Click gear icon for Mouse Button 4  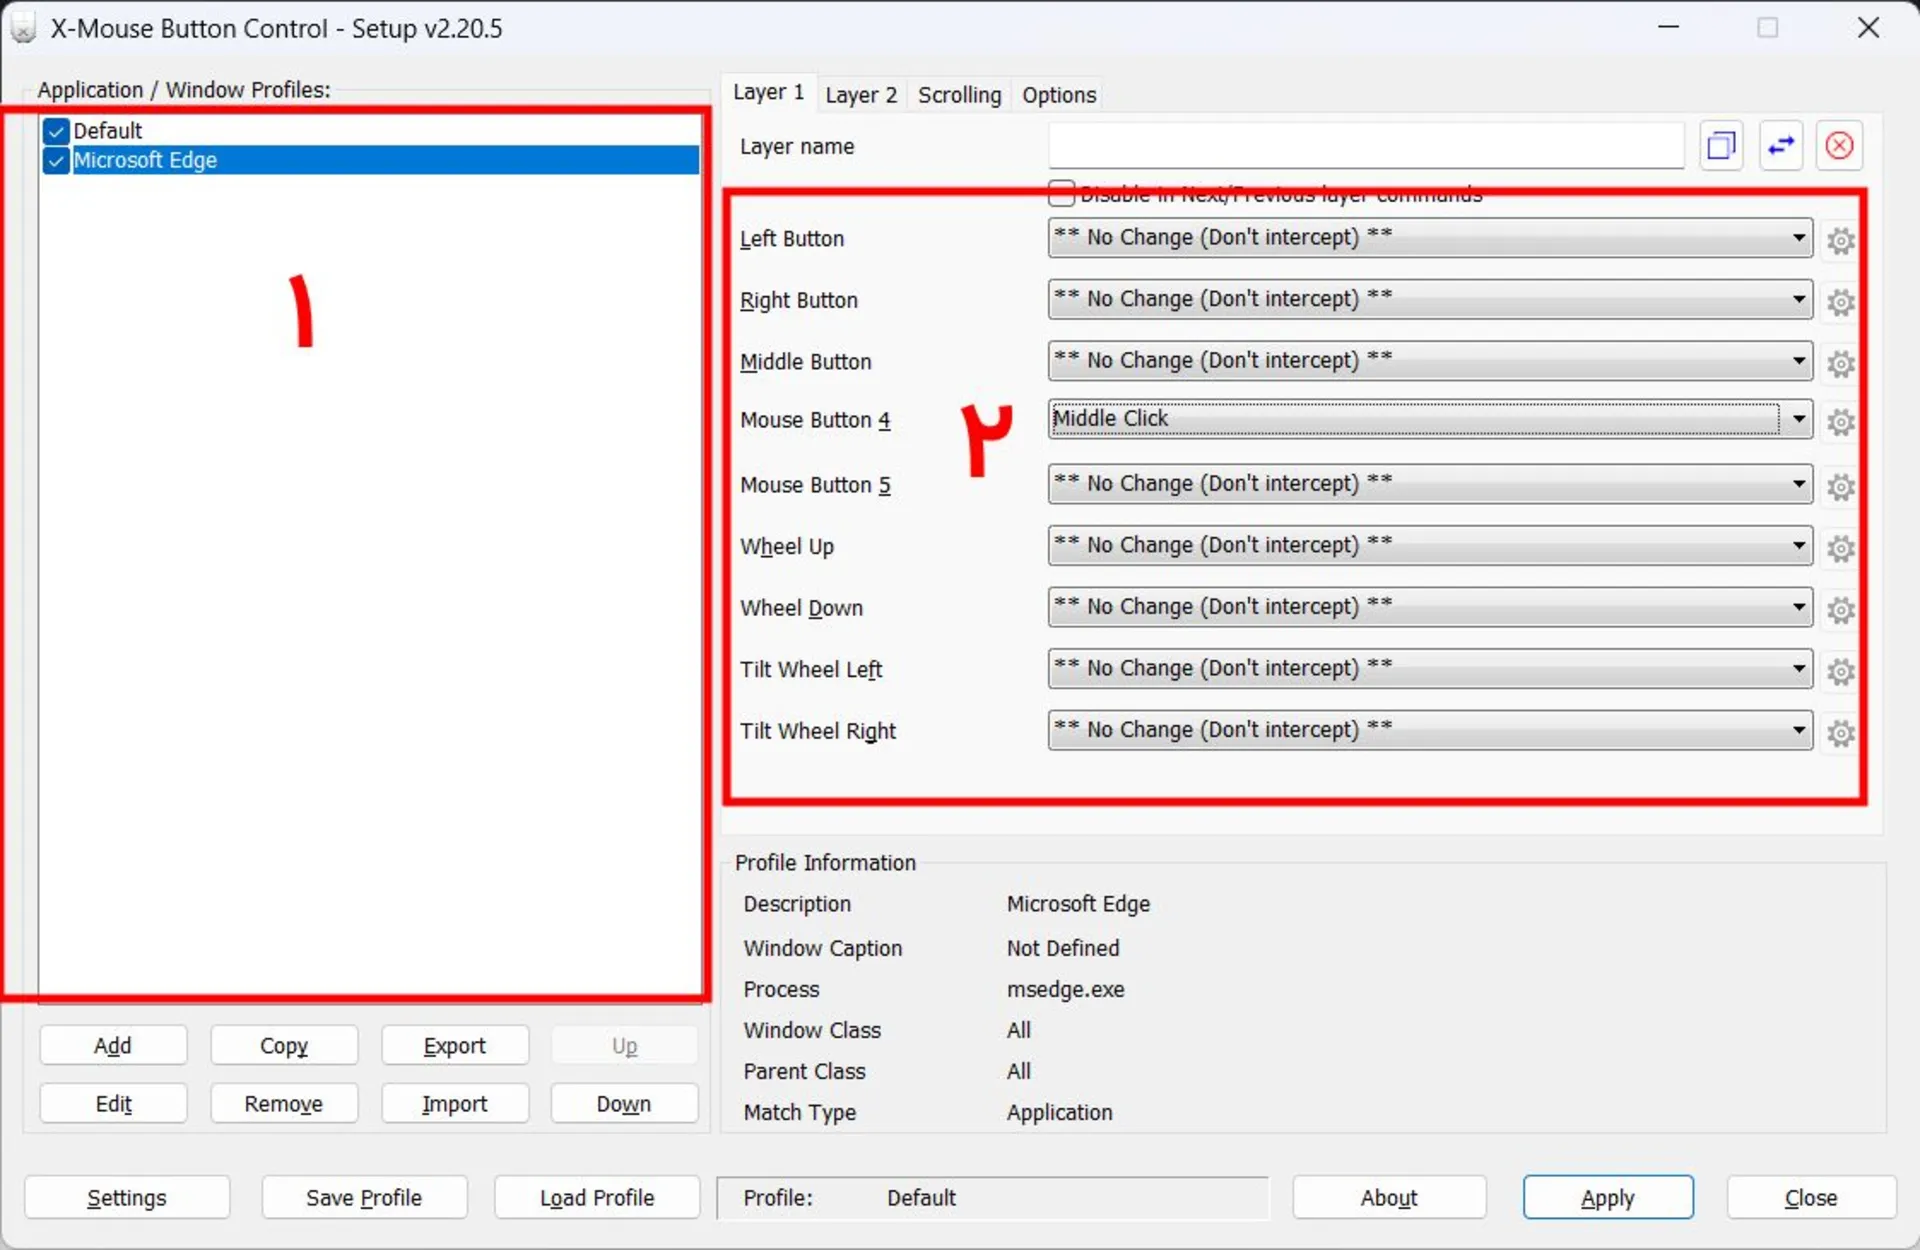coord(1843,422)
